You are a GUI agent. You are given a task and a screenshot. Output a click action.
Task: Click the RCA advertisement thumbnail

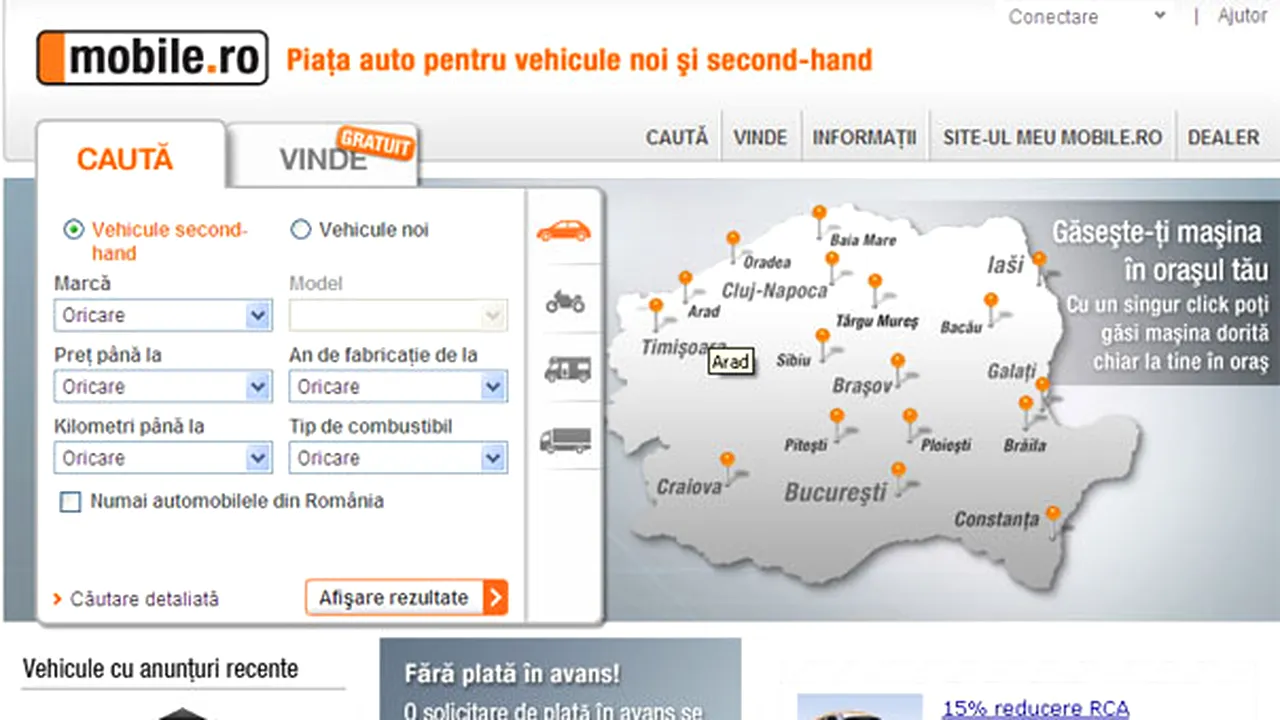pyautogui.click(x=860, y=707)
